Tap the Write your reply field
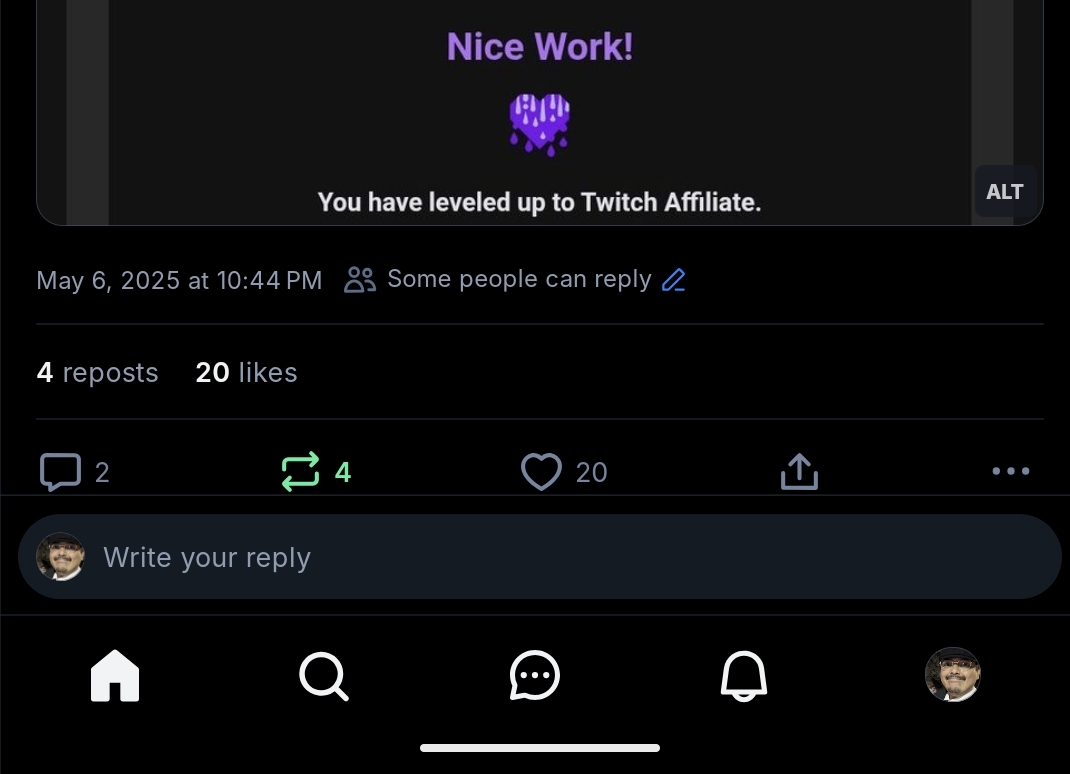 tap(560, 557)
